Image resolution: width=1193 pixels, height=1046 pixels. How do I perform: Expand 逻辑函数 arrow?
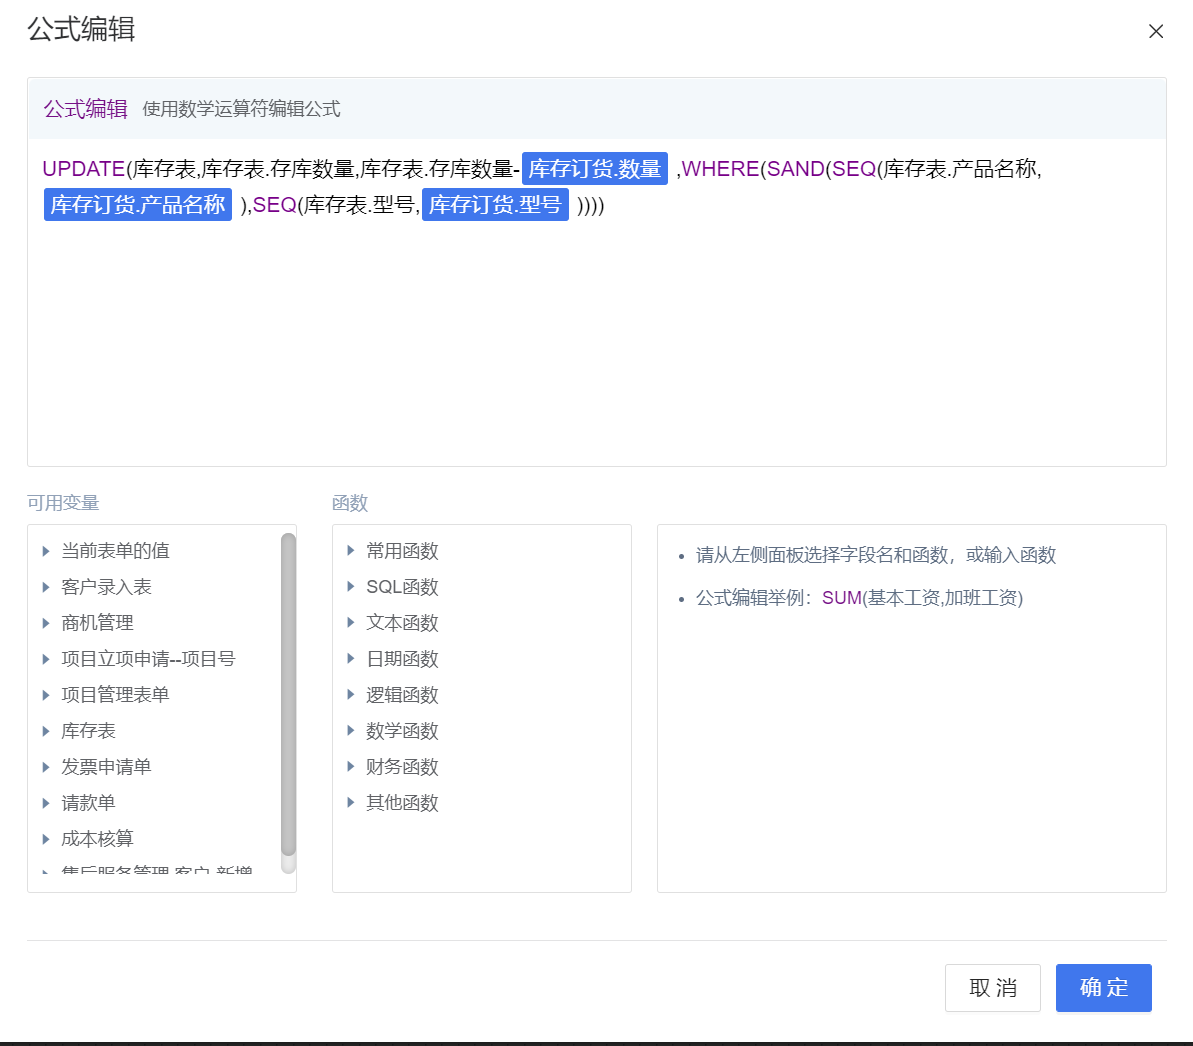(351, 694)
